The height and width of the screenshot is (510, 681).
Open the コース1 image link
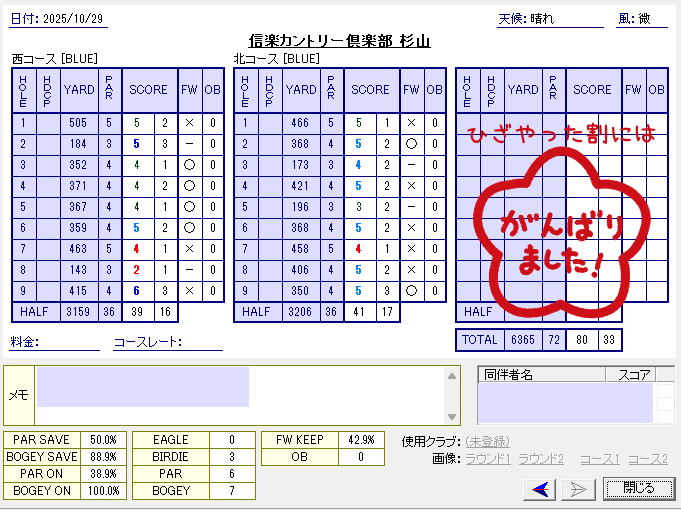click(x=600, y=459)
